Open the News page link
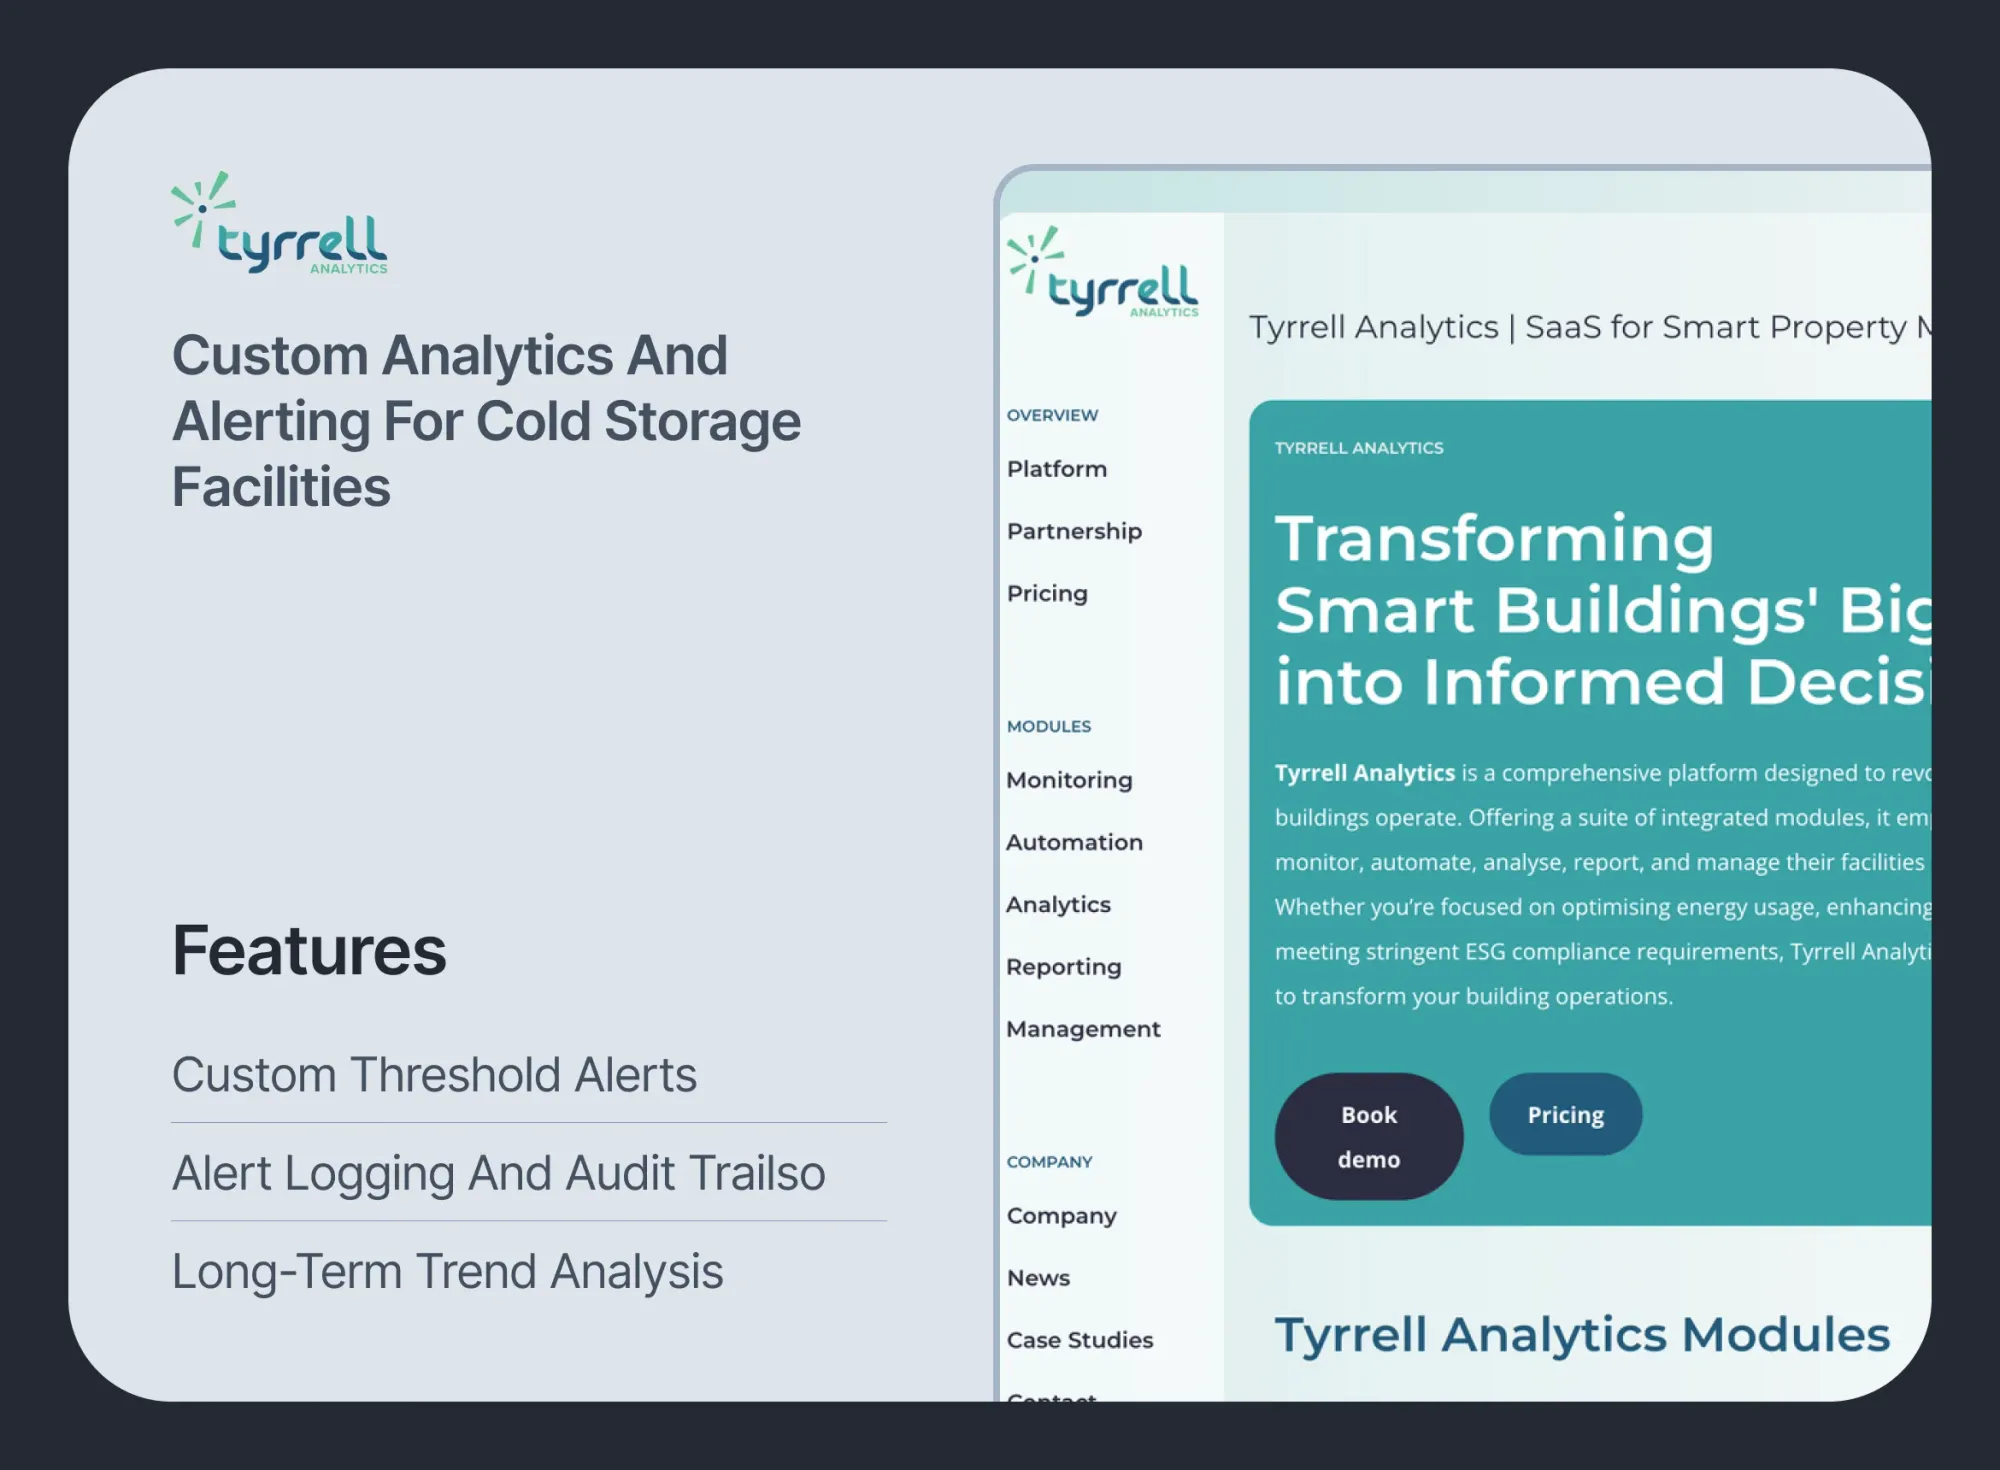This screenshot has width=2000, height=1470. click(x=1038, y=1278)
